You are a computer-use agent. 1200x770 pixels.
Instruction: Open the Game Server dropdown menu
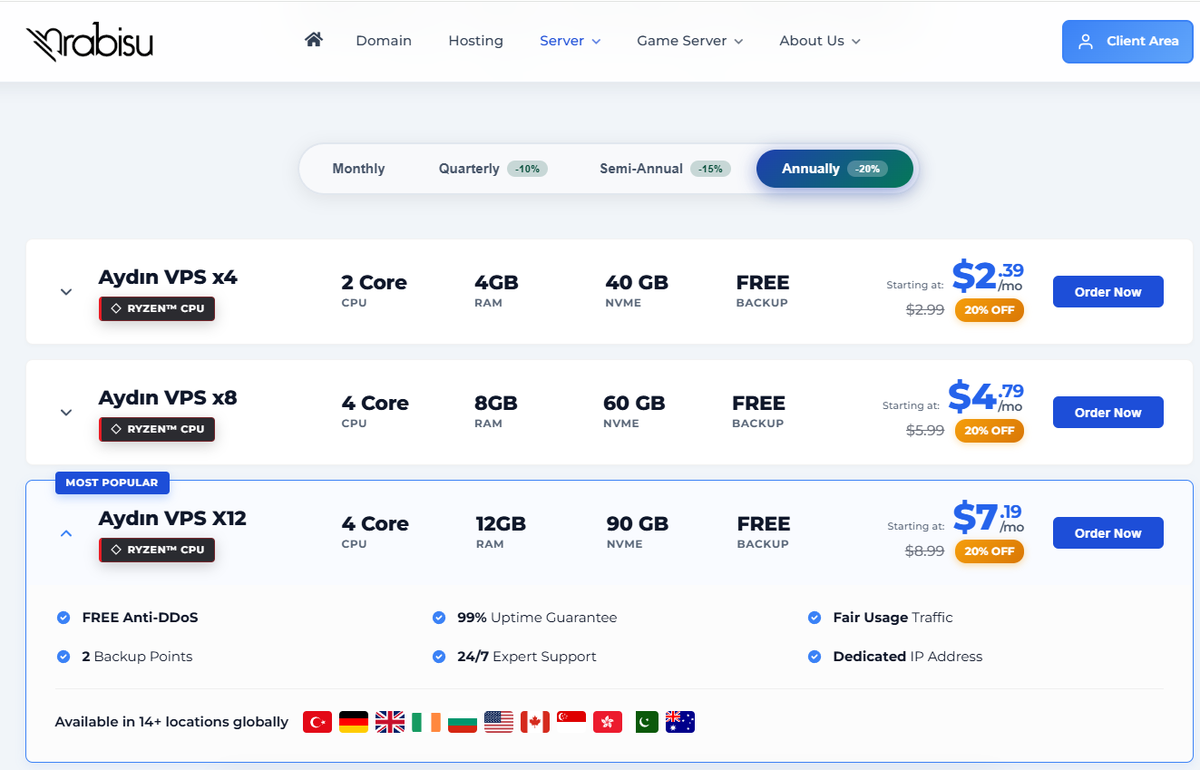click(690, 41)
